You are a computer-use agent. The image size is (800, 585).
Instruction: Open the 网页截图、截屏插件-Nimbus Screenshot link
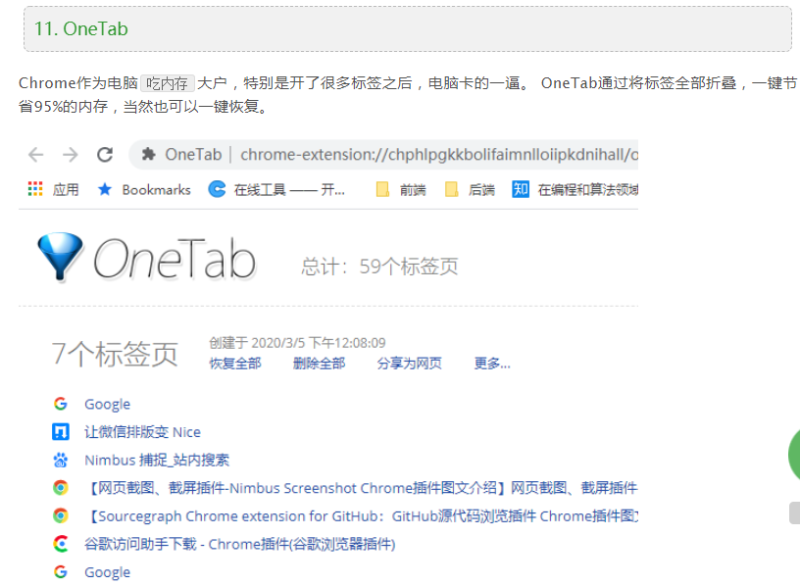[362, 488]
